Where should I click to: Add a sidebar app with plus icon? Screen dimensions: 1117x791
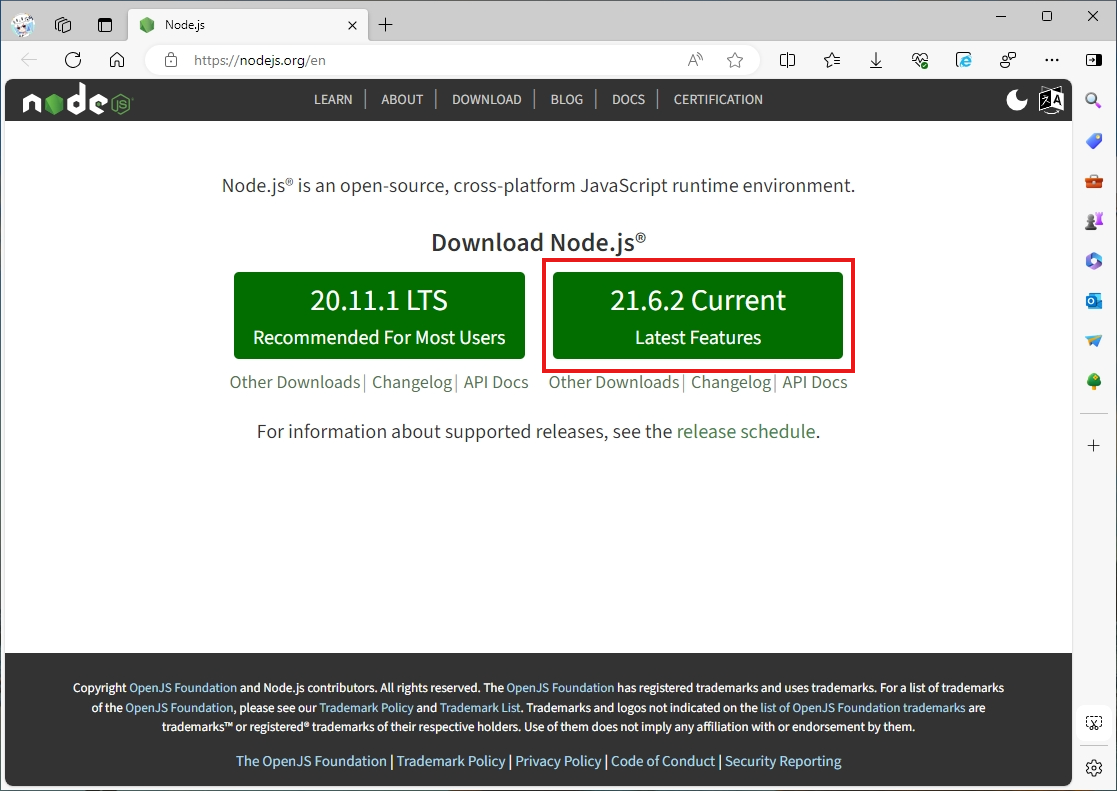click(1093, 445)
